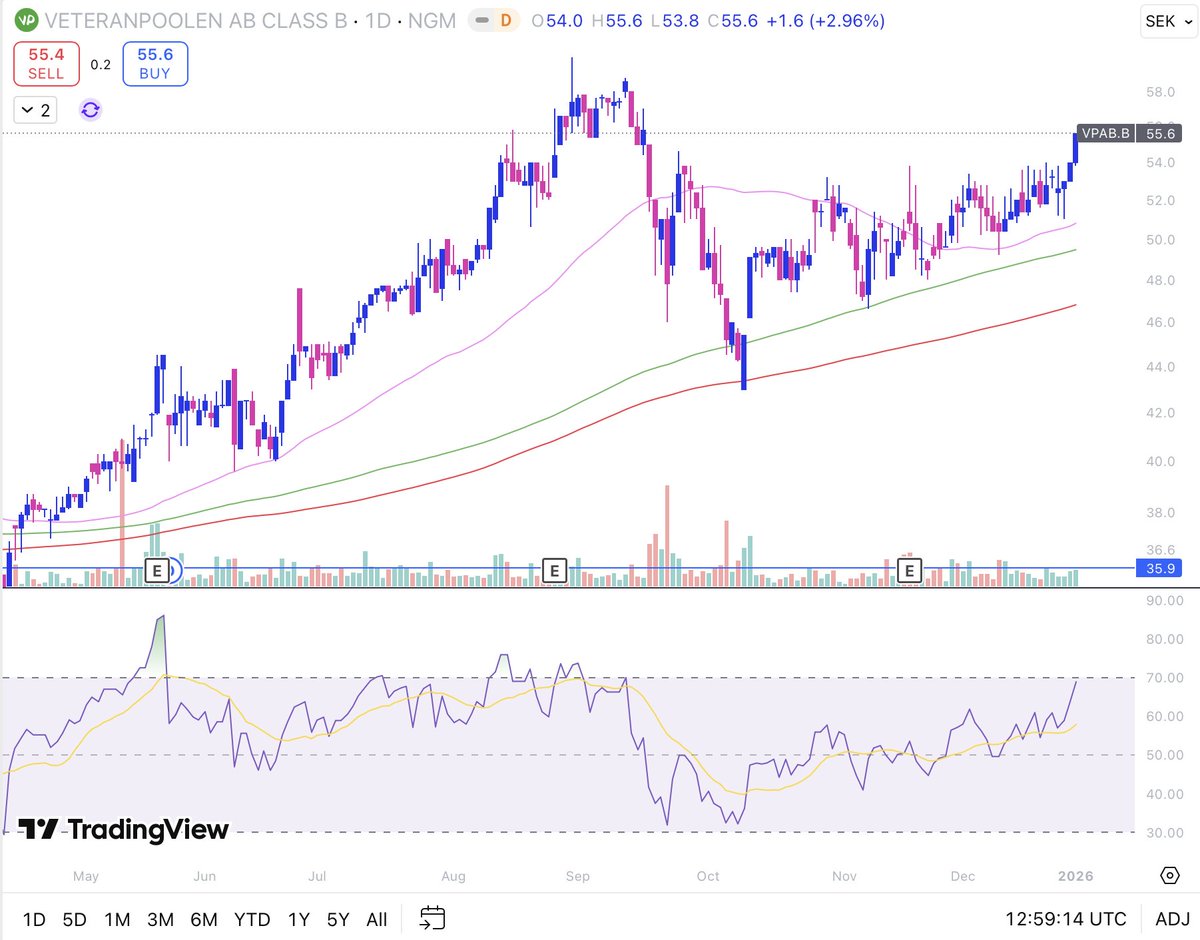Select the 3M time range
This screenshot has height=940, width=1200.
pyautogui.click(x=160, y=919)
